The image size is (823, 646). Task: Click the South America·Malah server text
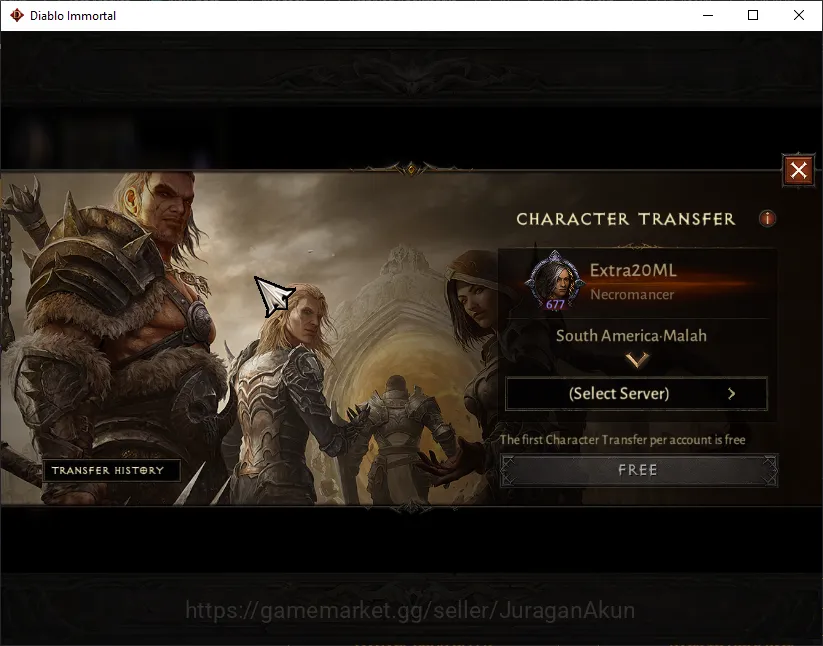coord(631,336)
